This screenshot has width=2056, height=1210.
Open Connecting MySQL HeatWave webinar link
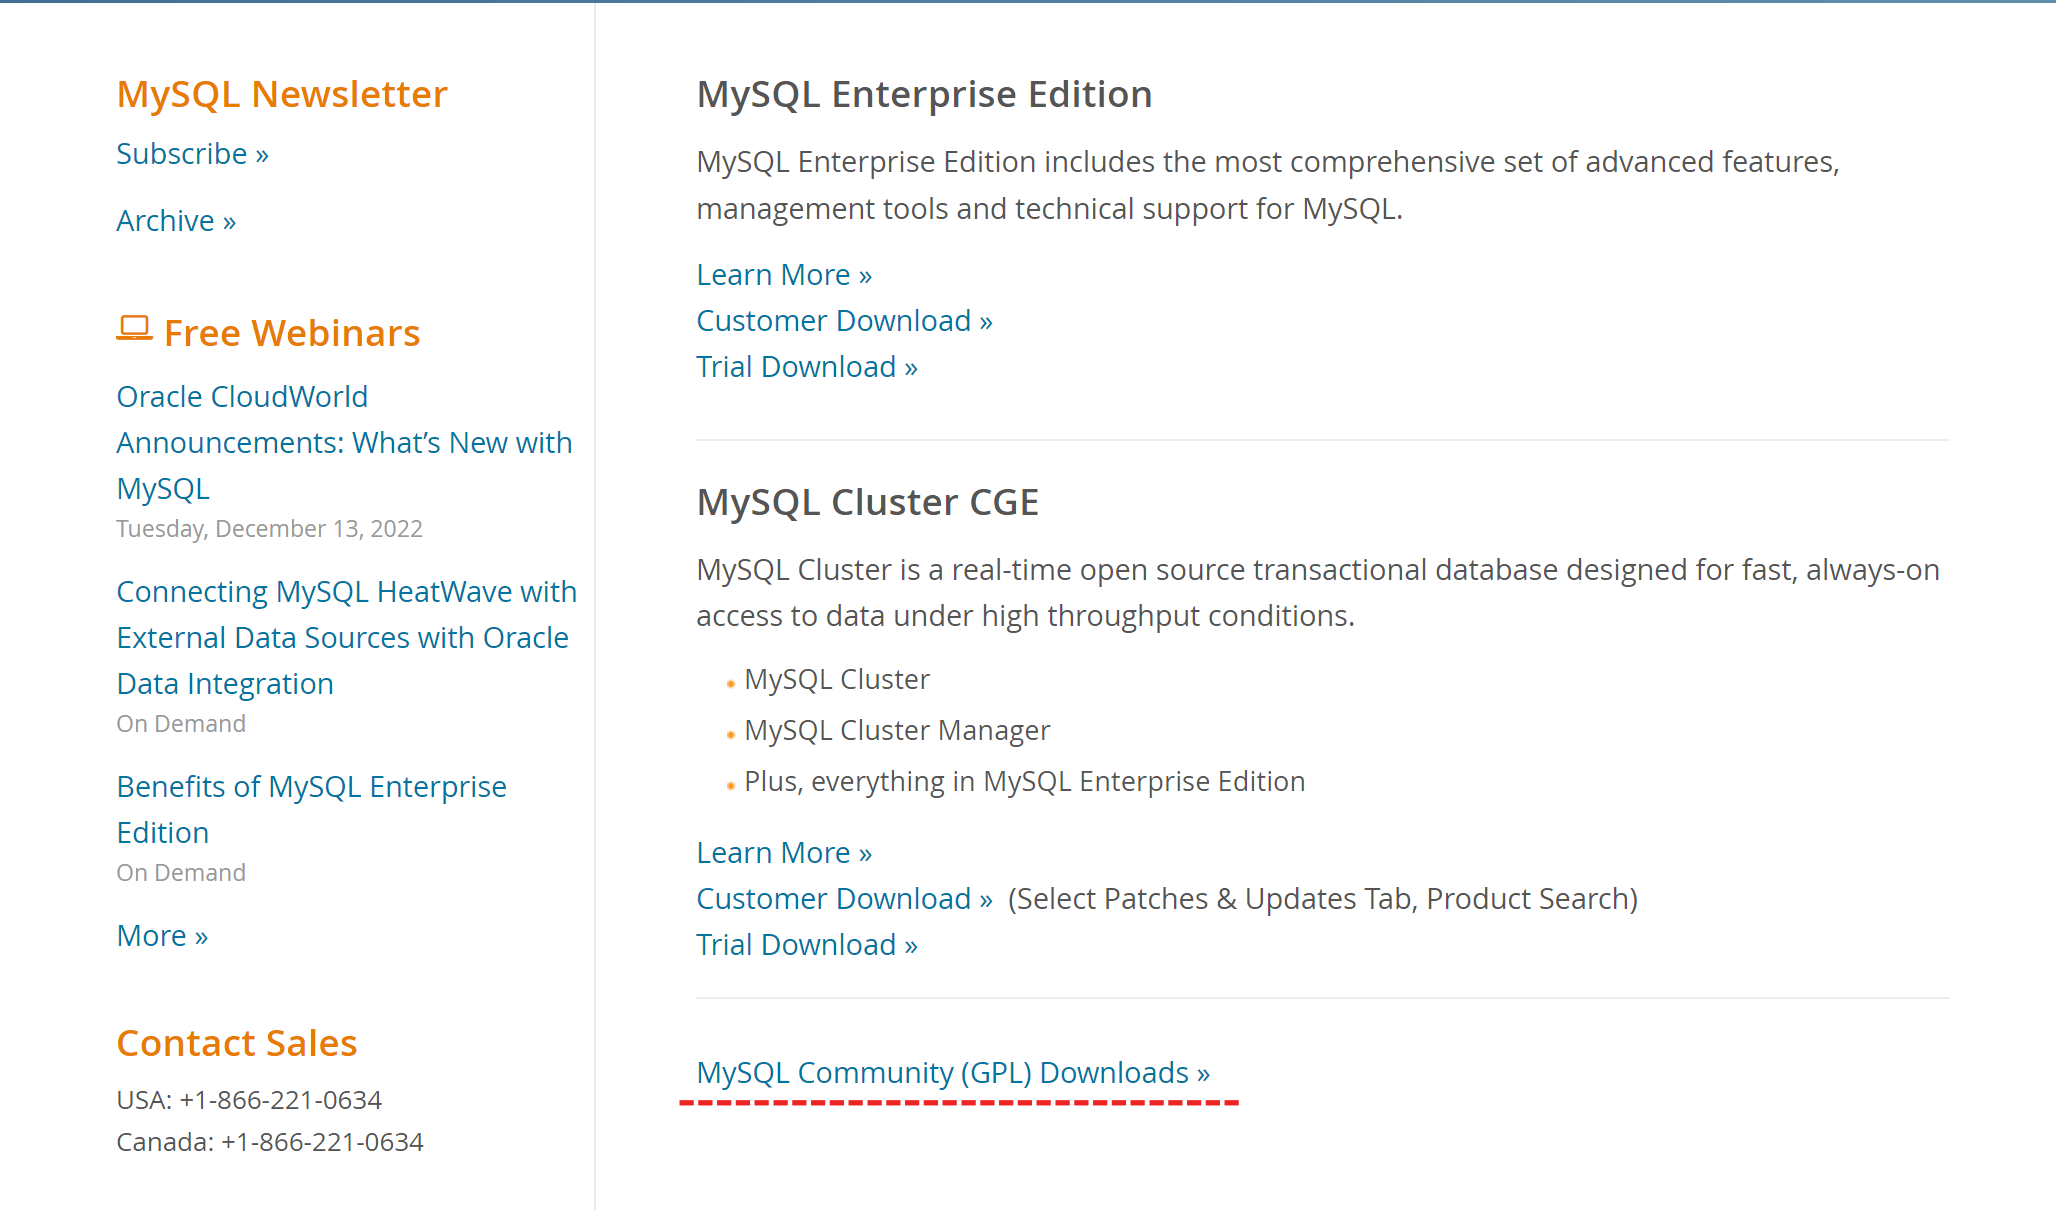pos(346,638)
